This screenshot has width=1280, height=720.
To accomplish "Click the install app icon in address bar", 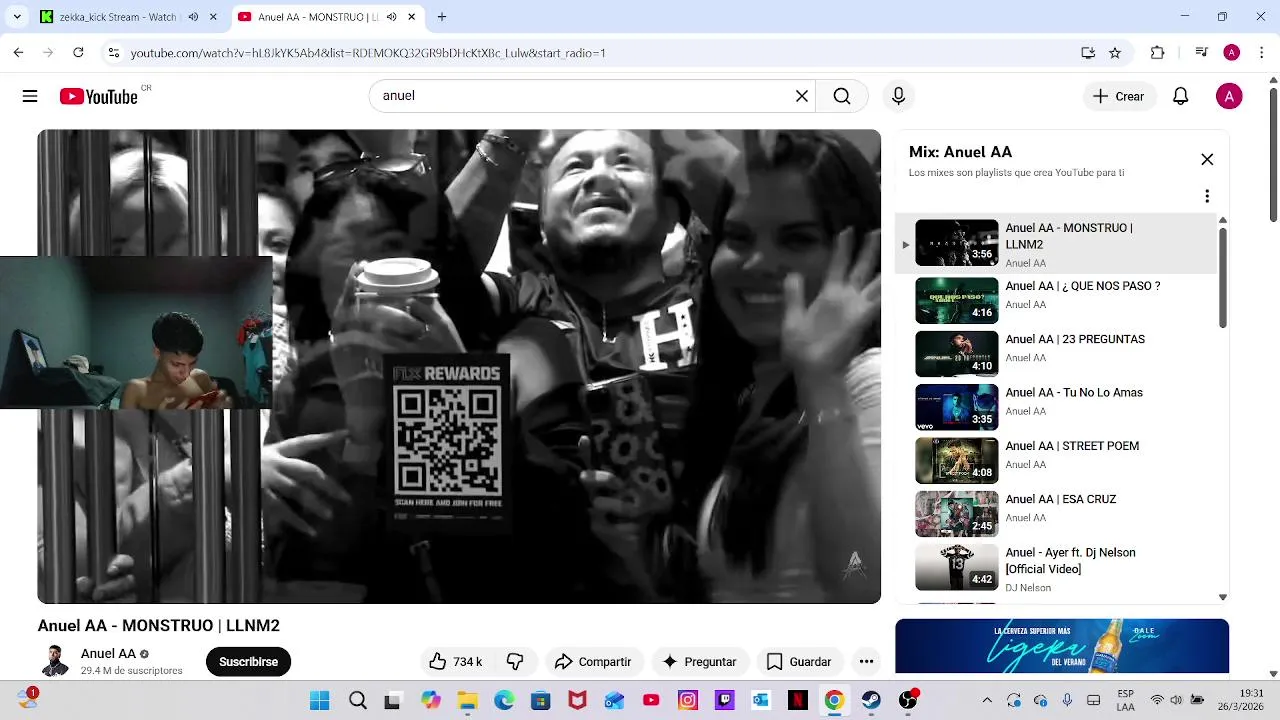I will 1088,53.
